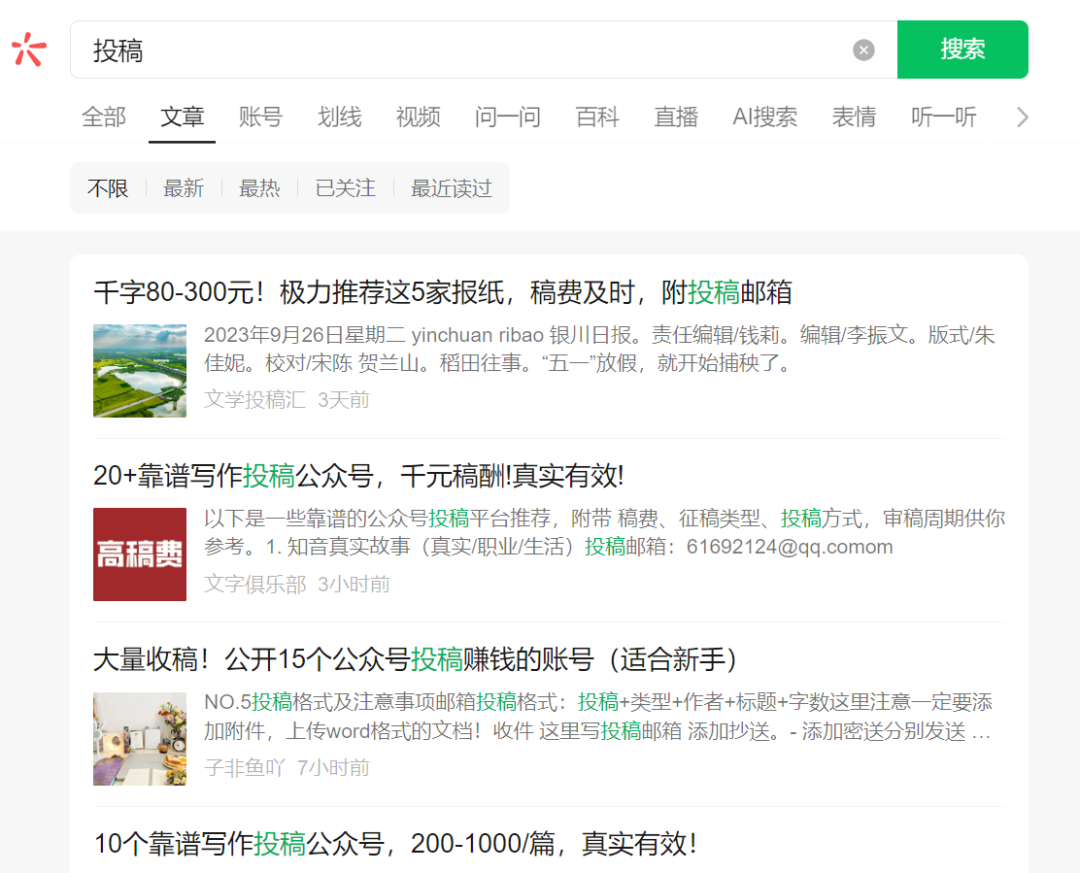Open the 听一听 tab
This screenshot has width=1080, height=873.
pyautogui.click(x=943, y=117)
